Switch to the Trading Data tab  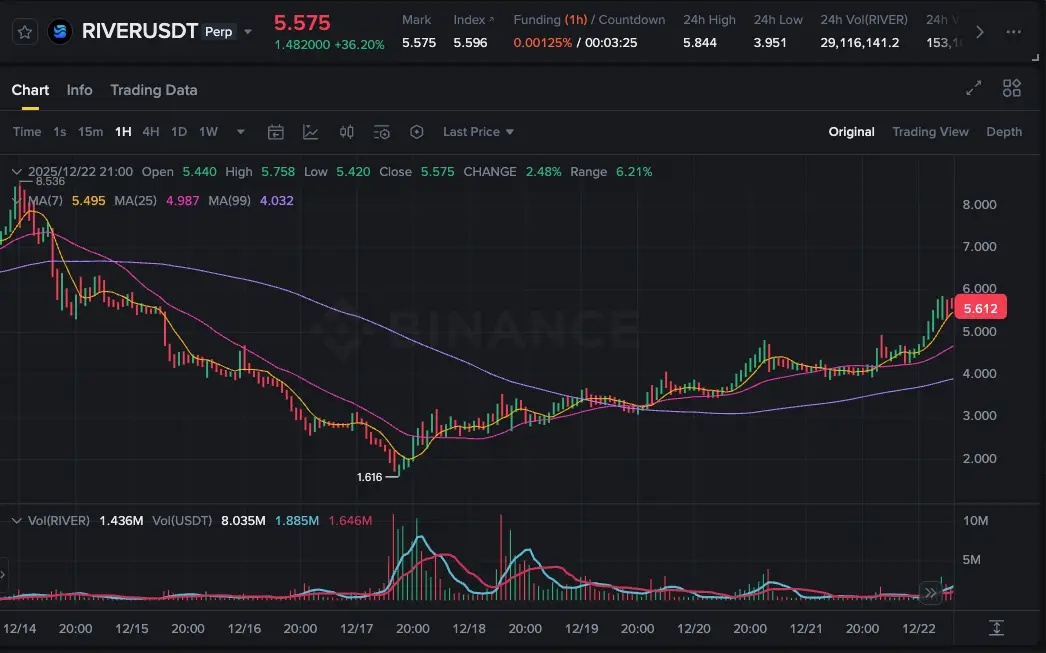(153, 90)
